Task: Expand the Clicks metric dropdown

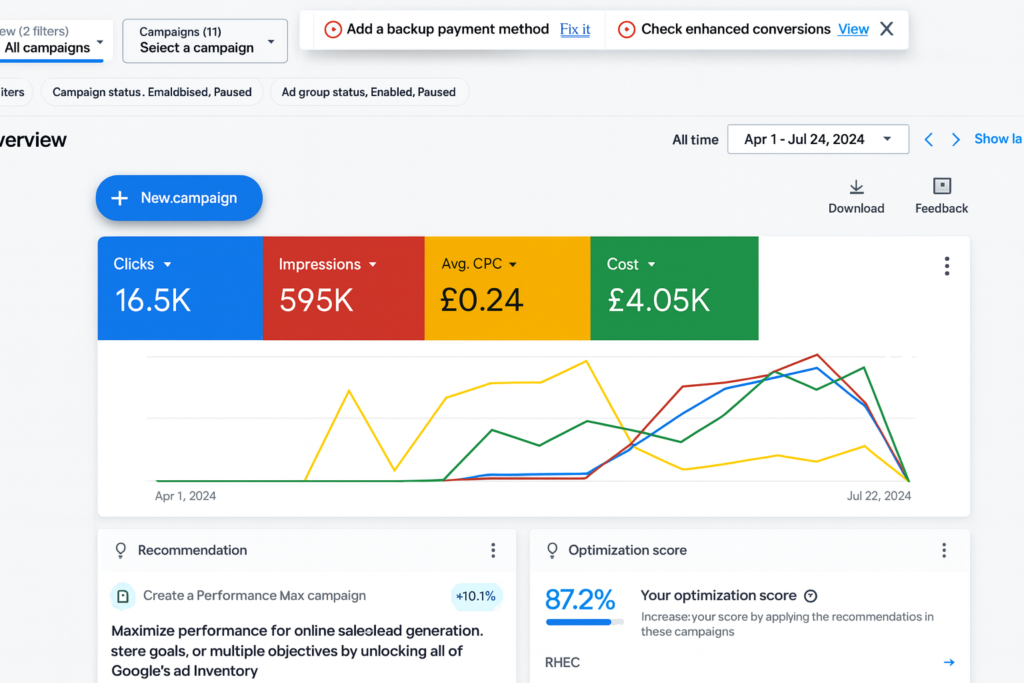Action: click(x=167, y=265)
